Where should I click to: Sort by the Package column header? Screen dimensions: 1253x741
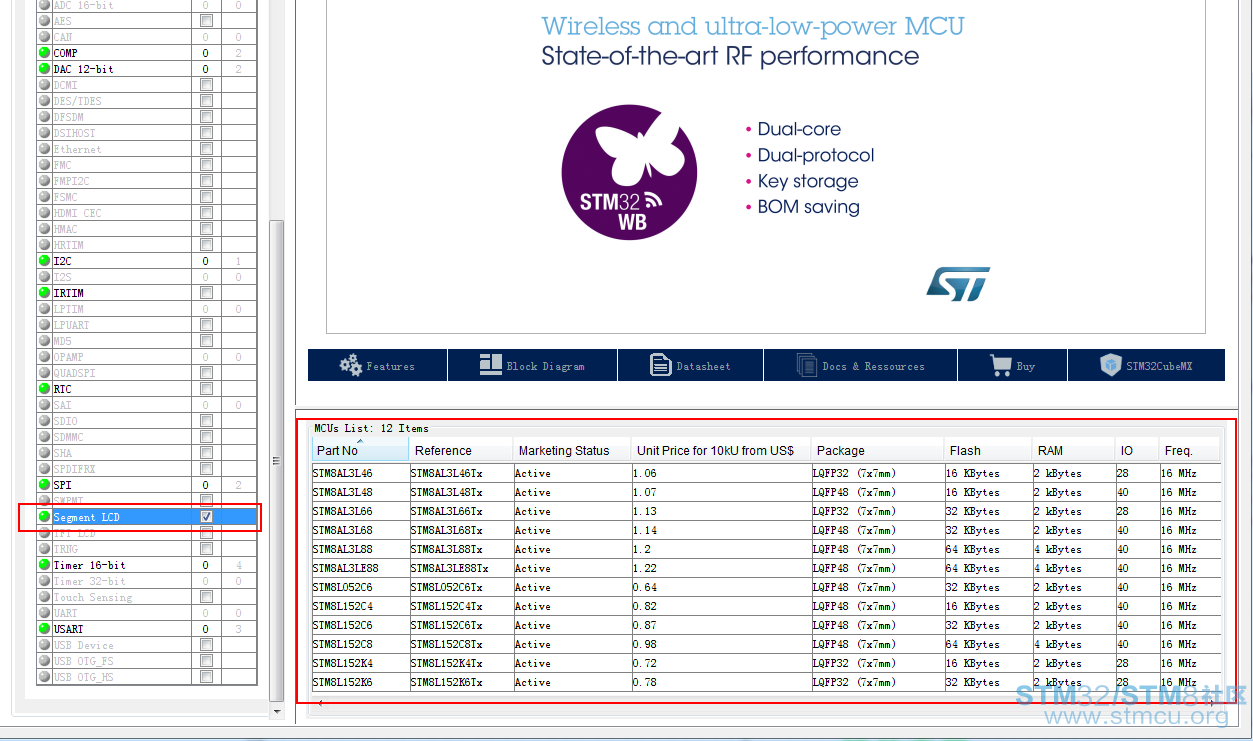tap(877, 450)
